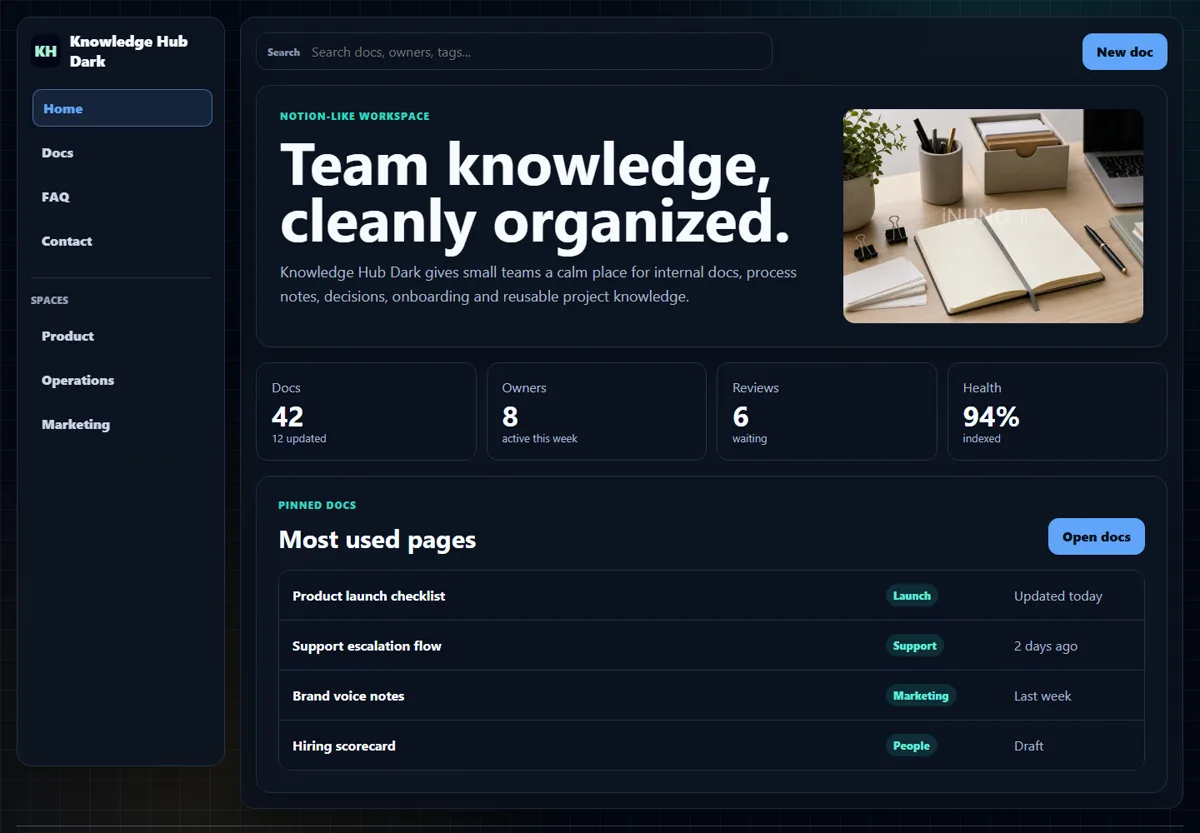Select the Product space

click(122, 336)
